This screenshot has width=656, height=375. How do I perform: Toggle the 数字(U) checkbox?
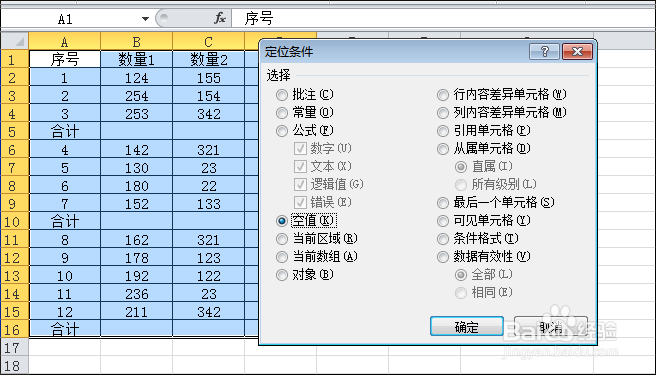click(x=323, y=149)
